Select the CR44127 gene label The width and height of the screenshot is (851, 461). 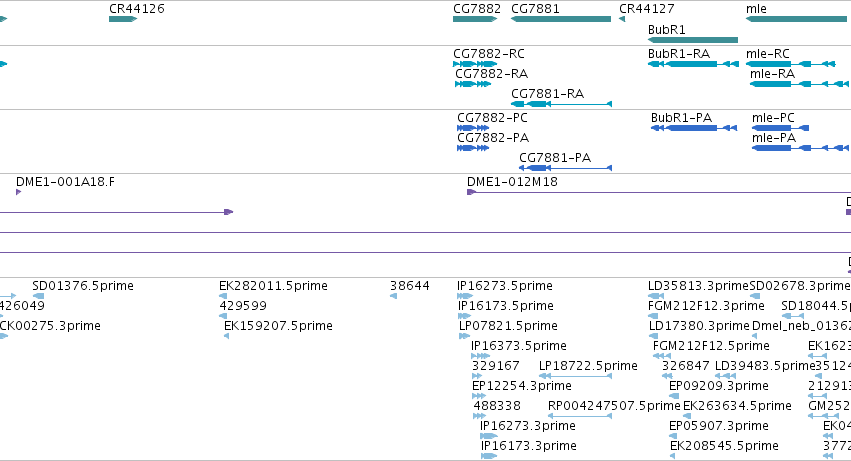tap(647, 9)
